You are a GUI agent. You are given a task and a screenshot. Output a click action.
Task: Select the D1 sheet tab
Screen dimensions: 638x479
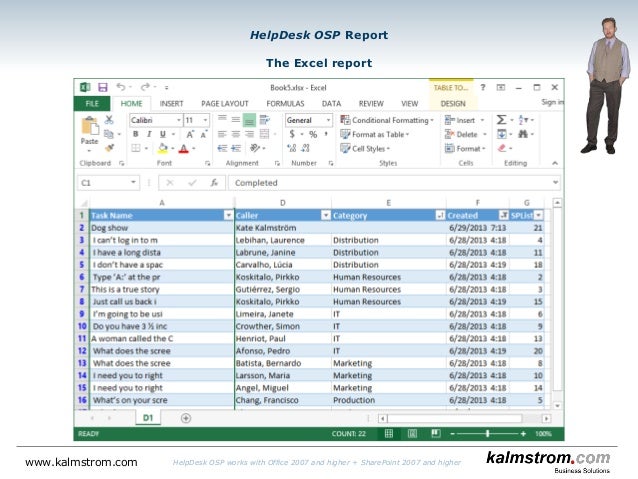pyautogui.click(x=148, y=418)
